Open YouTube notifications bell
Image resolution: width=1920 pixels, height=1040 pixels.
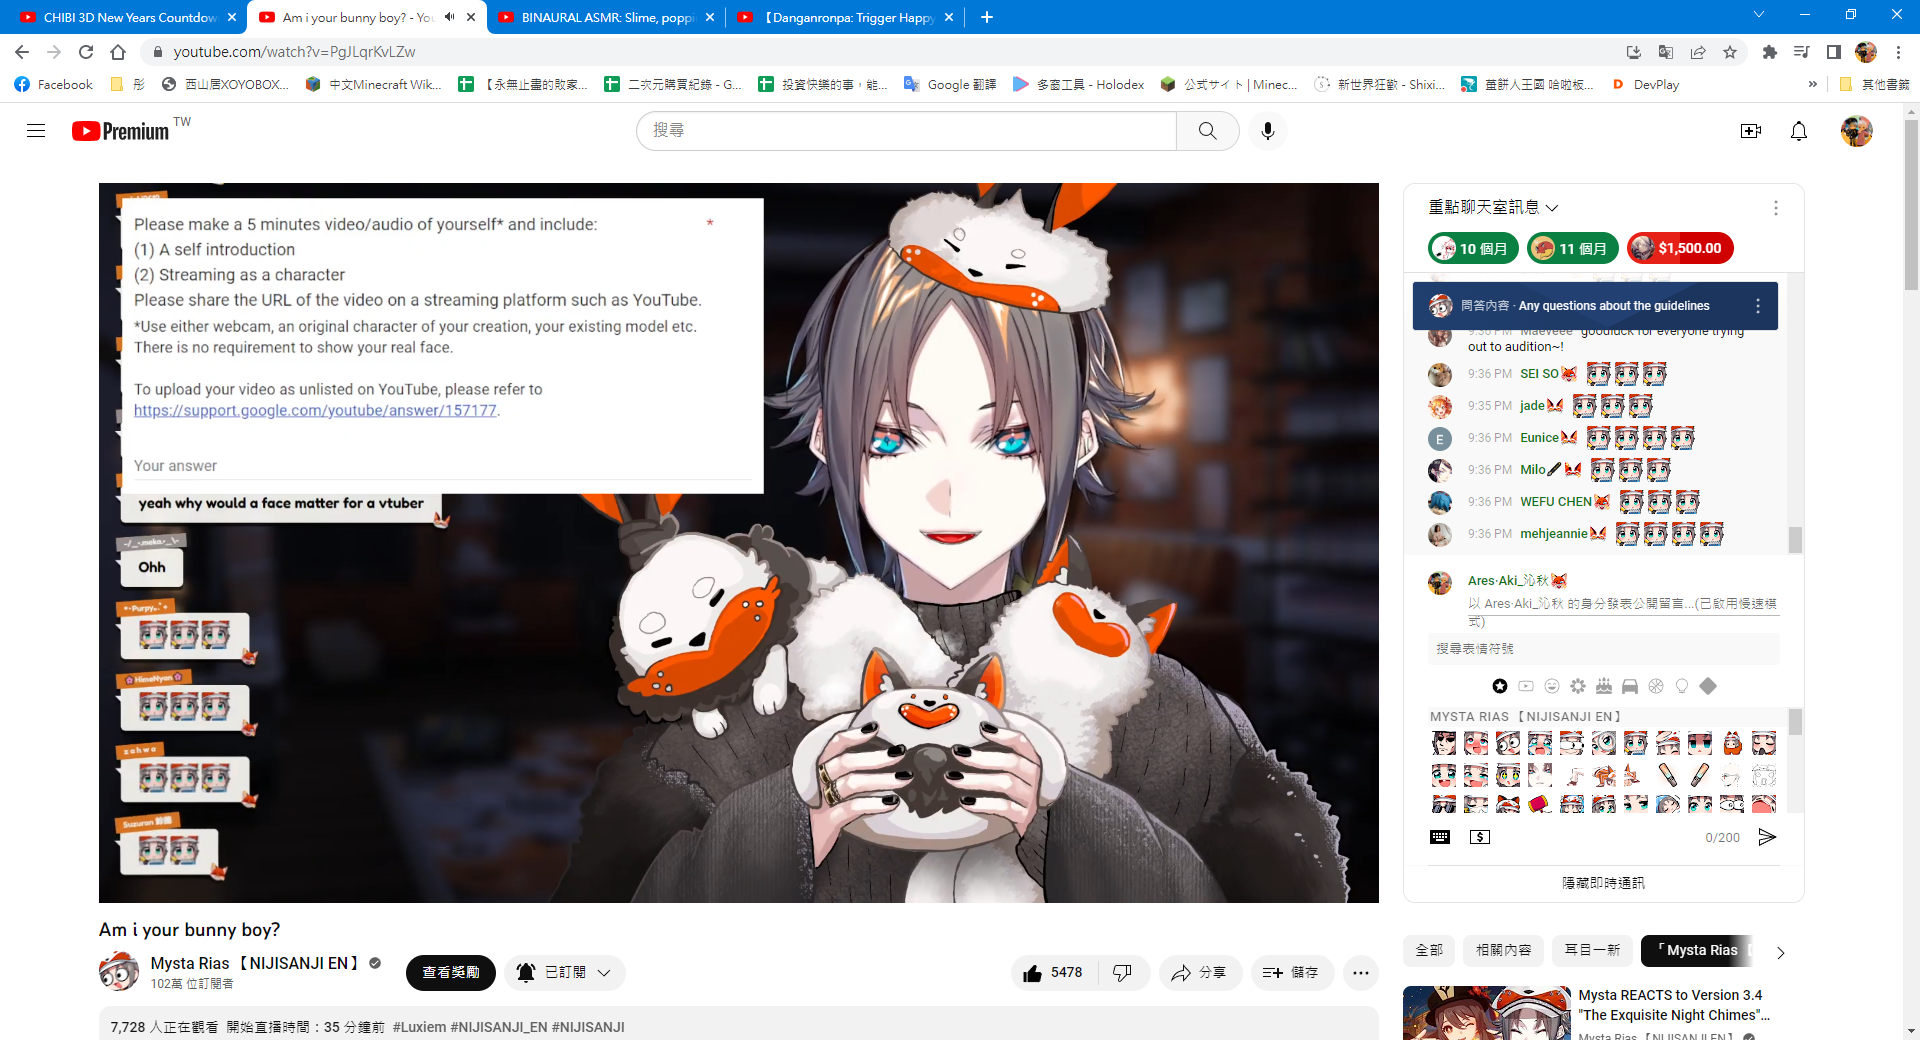click(1799, 131)
